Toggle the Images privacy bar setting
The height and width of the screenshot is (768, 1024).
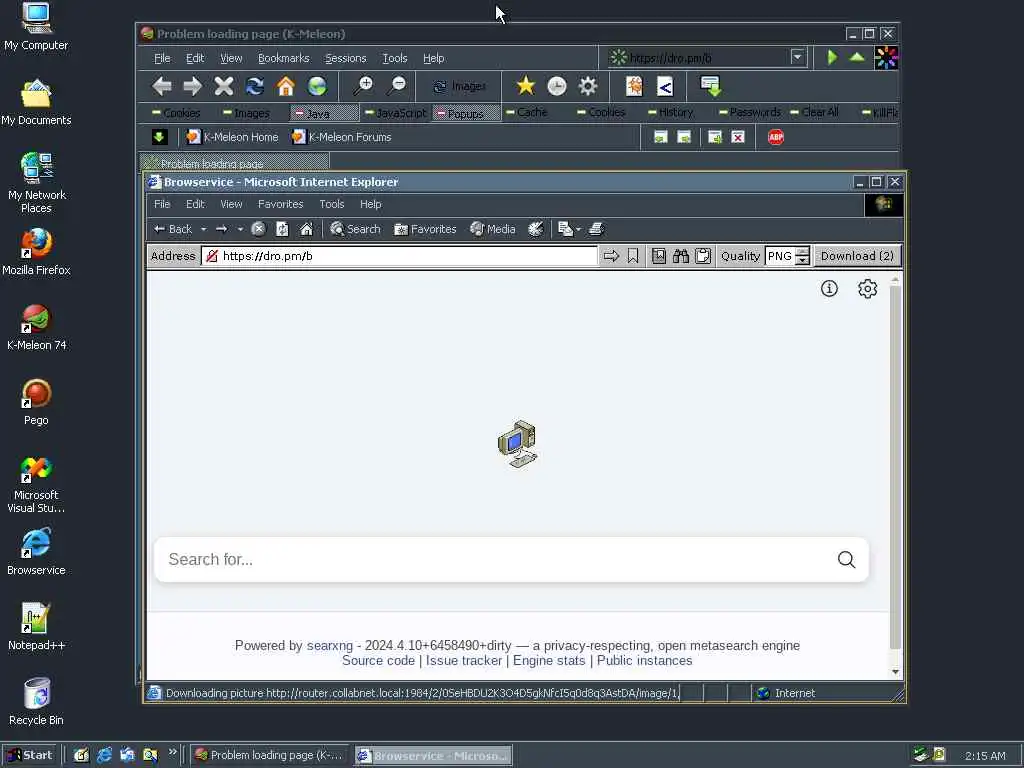tap(246, 113)
